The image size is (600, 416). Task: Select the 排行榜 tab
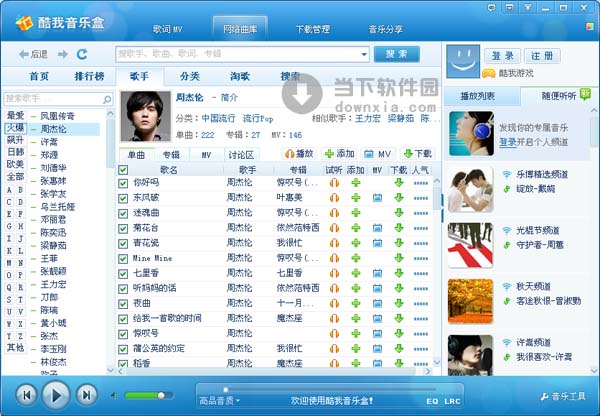[x=89, y=76]
